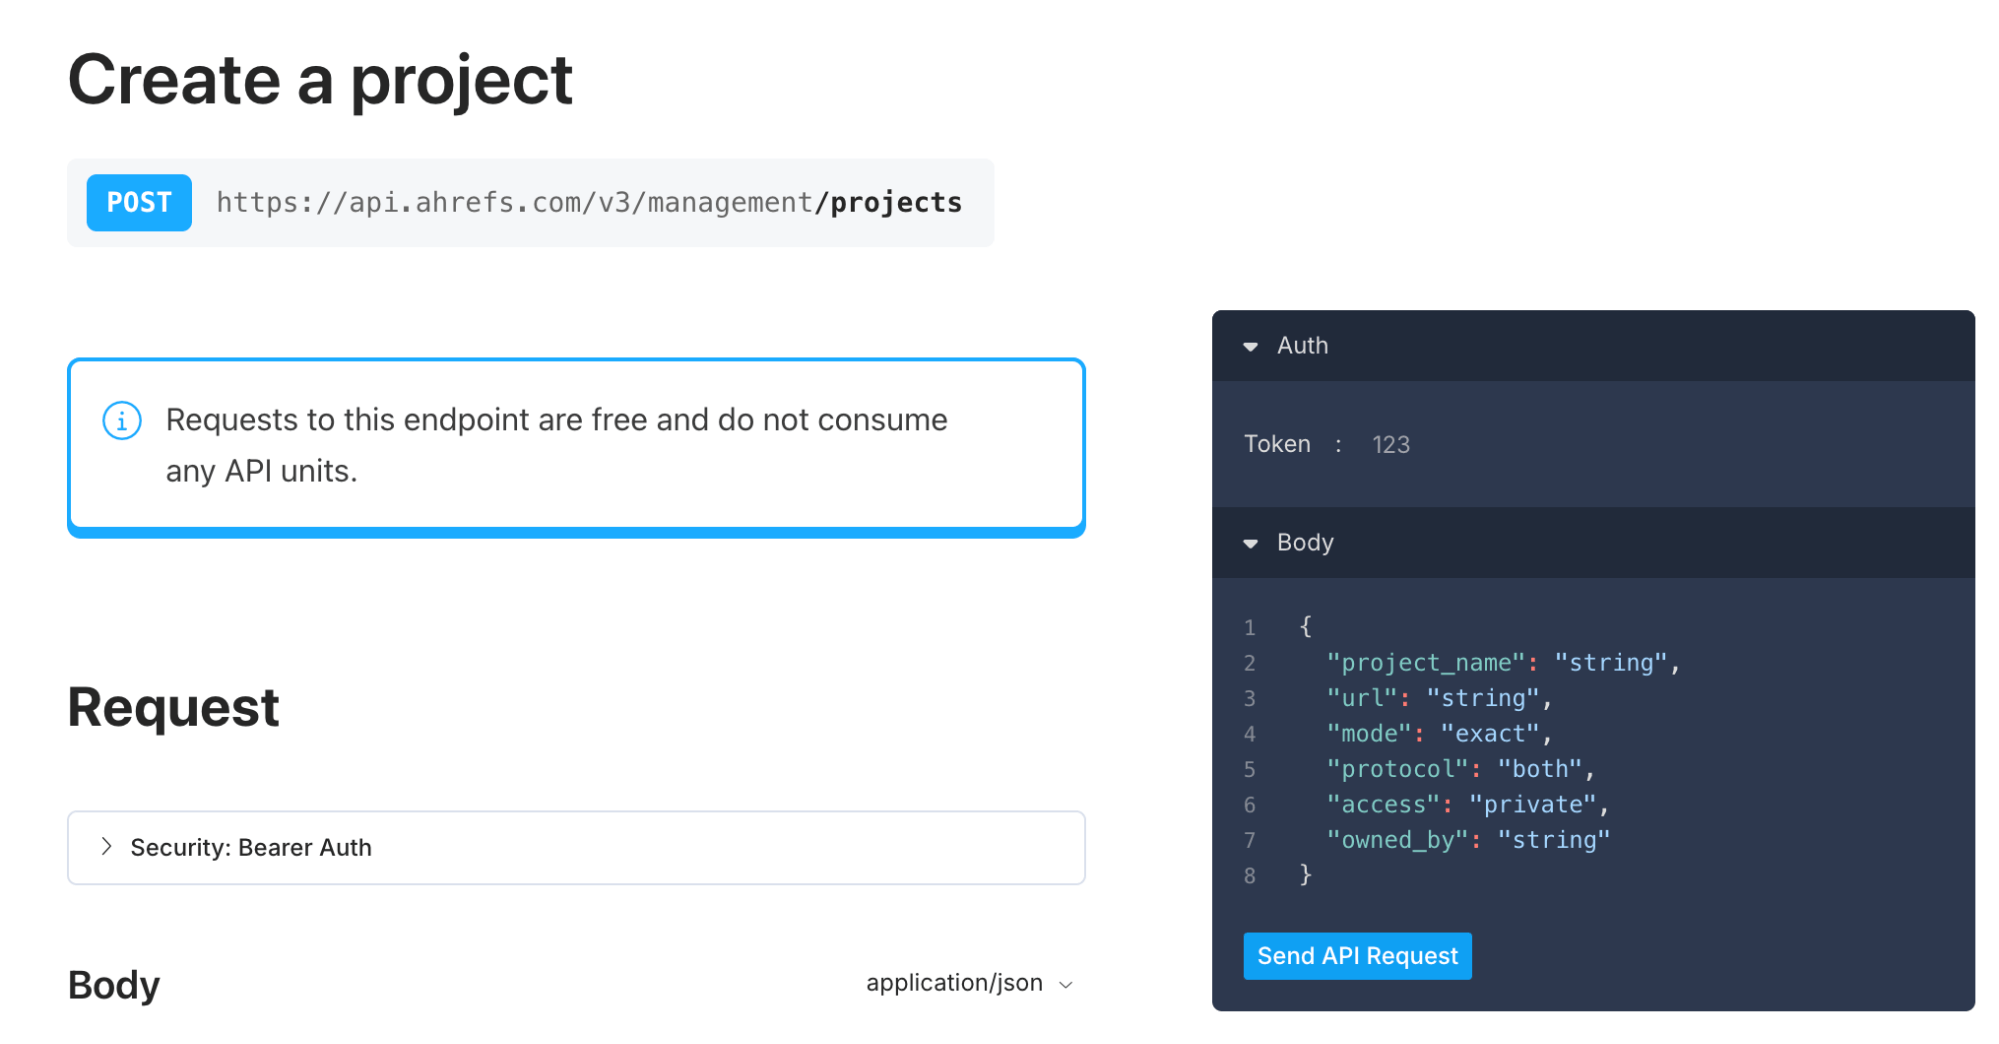Screen dimensions: 1999x1044
Task: Open the application/json content type dropdown
Action: click(x=968, y=984)
